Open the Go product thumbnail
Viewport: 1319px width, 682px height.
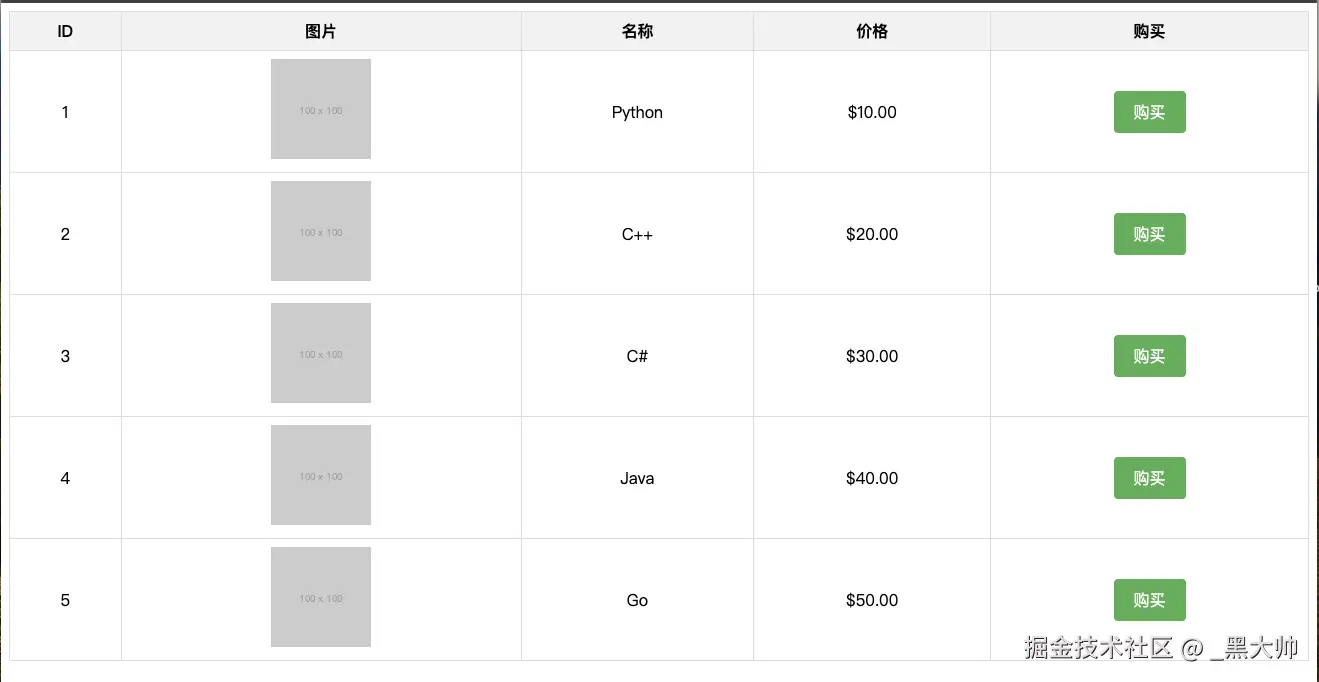click(x=321, y=597)
